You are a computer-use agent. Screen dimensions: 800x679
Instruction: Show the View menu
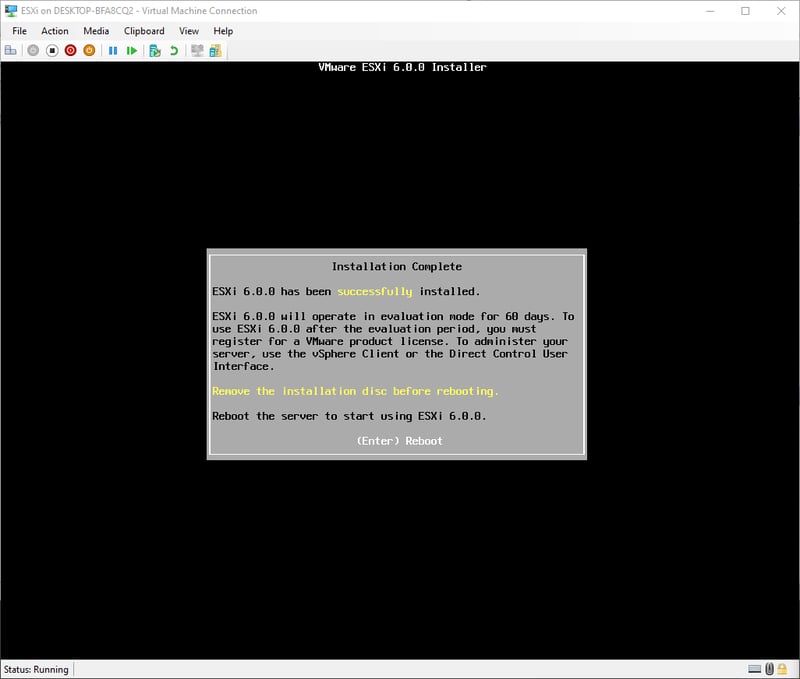188,31
